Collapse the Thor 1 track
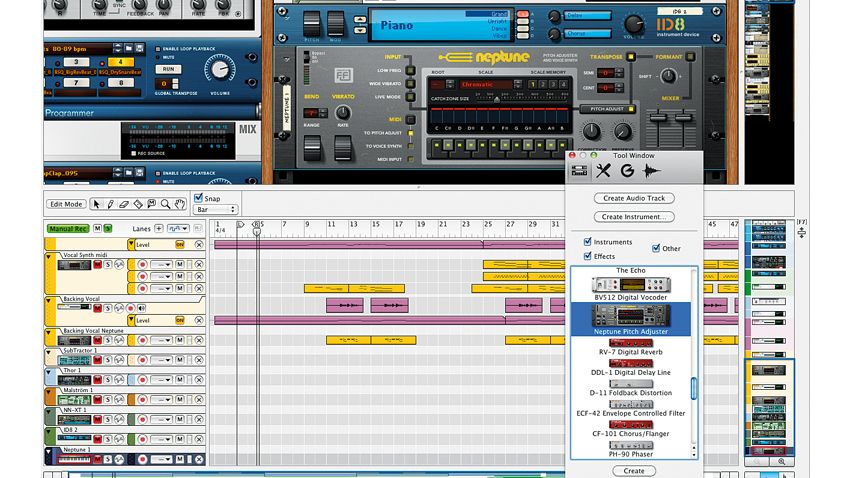Image resolution: width=850 pixels, height=478 pixels. [49, 372]
